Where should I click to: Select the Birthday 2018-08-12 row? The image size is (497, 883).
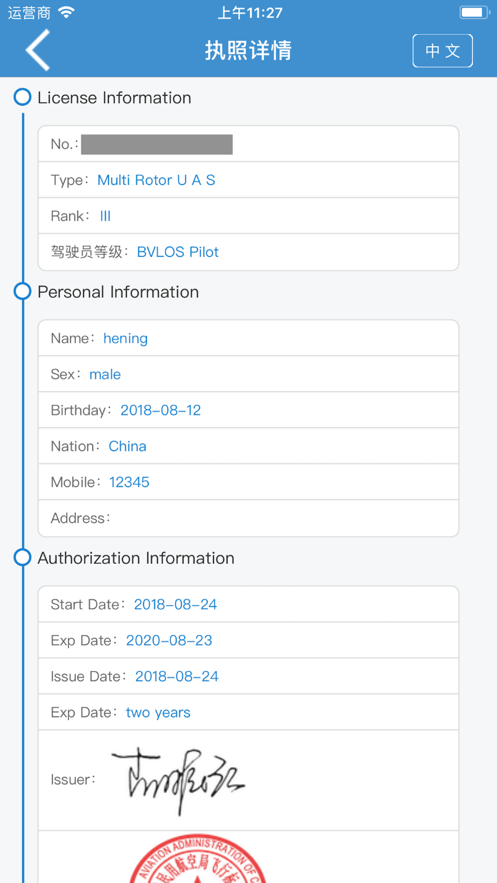point(248,410)
